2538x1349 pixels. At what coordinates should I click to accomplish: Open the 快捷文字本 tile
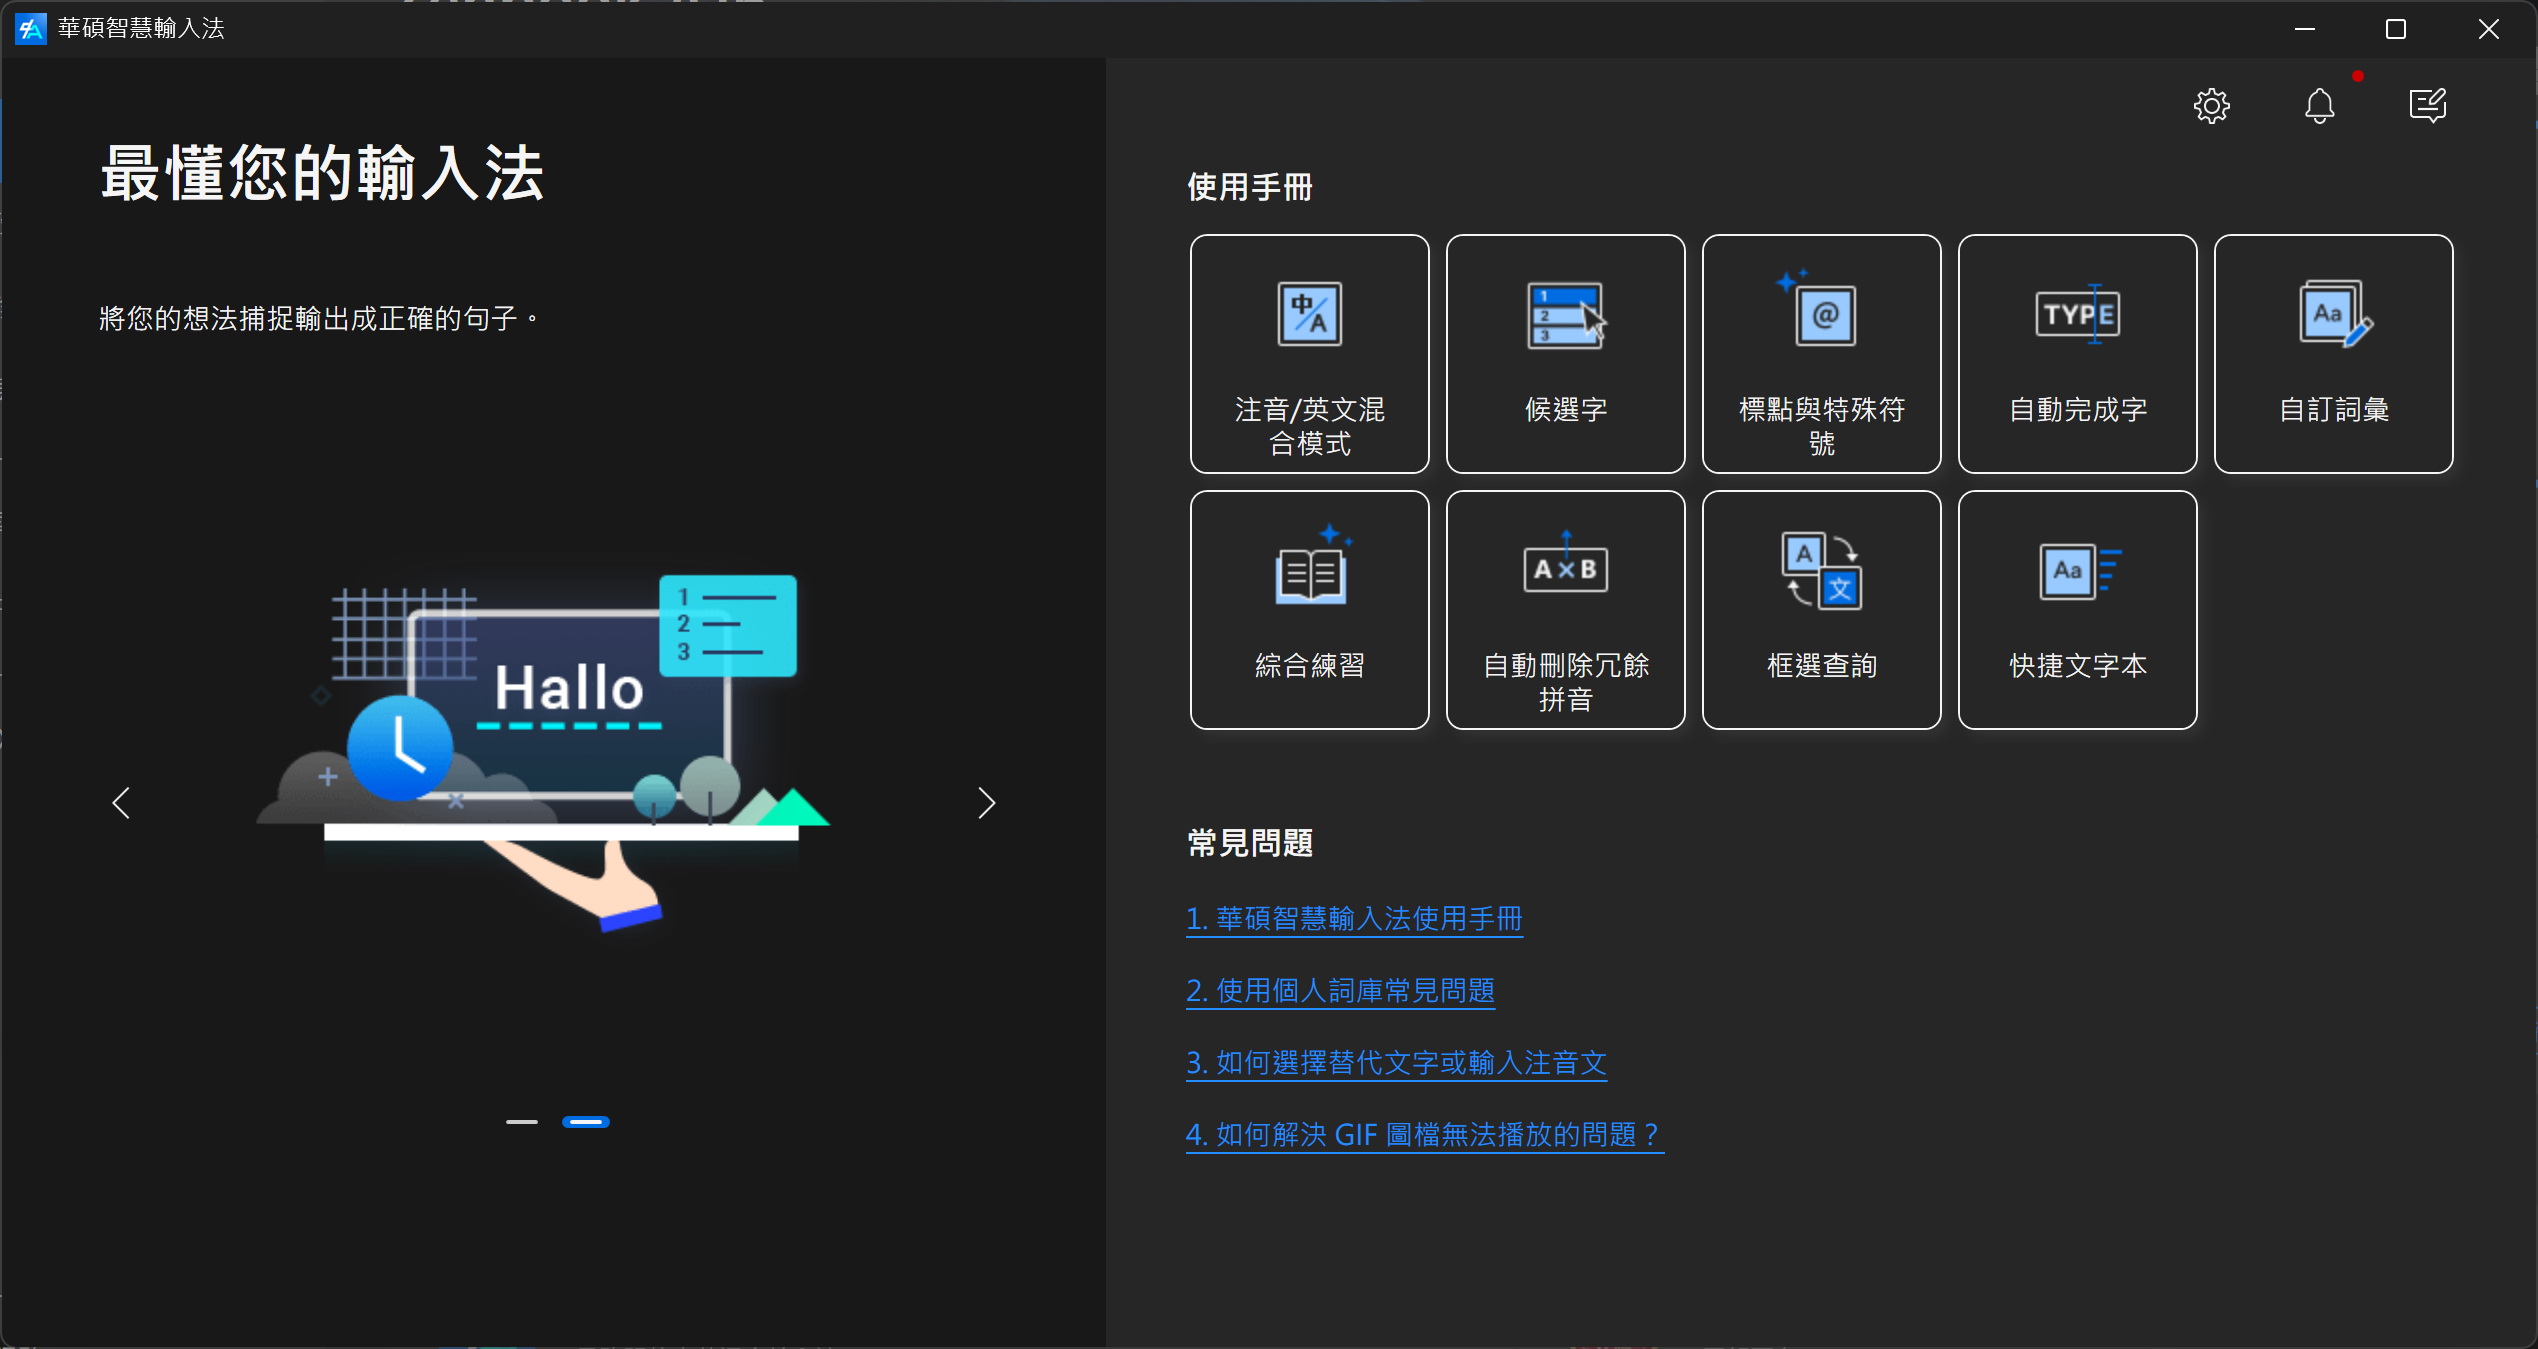pyautogui.click(x=2077, y=610)
